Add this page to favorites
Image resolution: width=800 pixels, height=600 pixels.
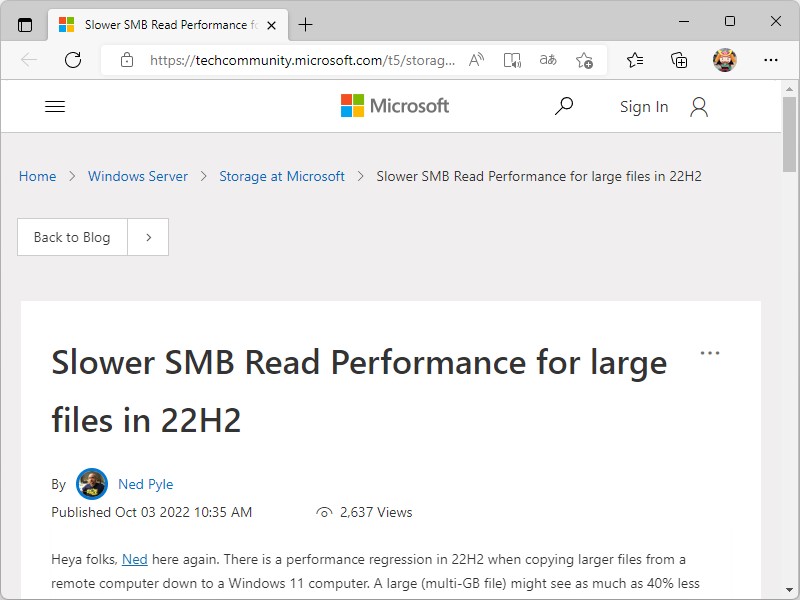(x=585, y=60)
